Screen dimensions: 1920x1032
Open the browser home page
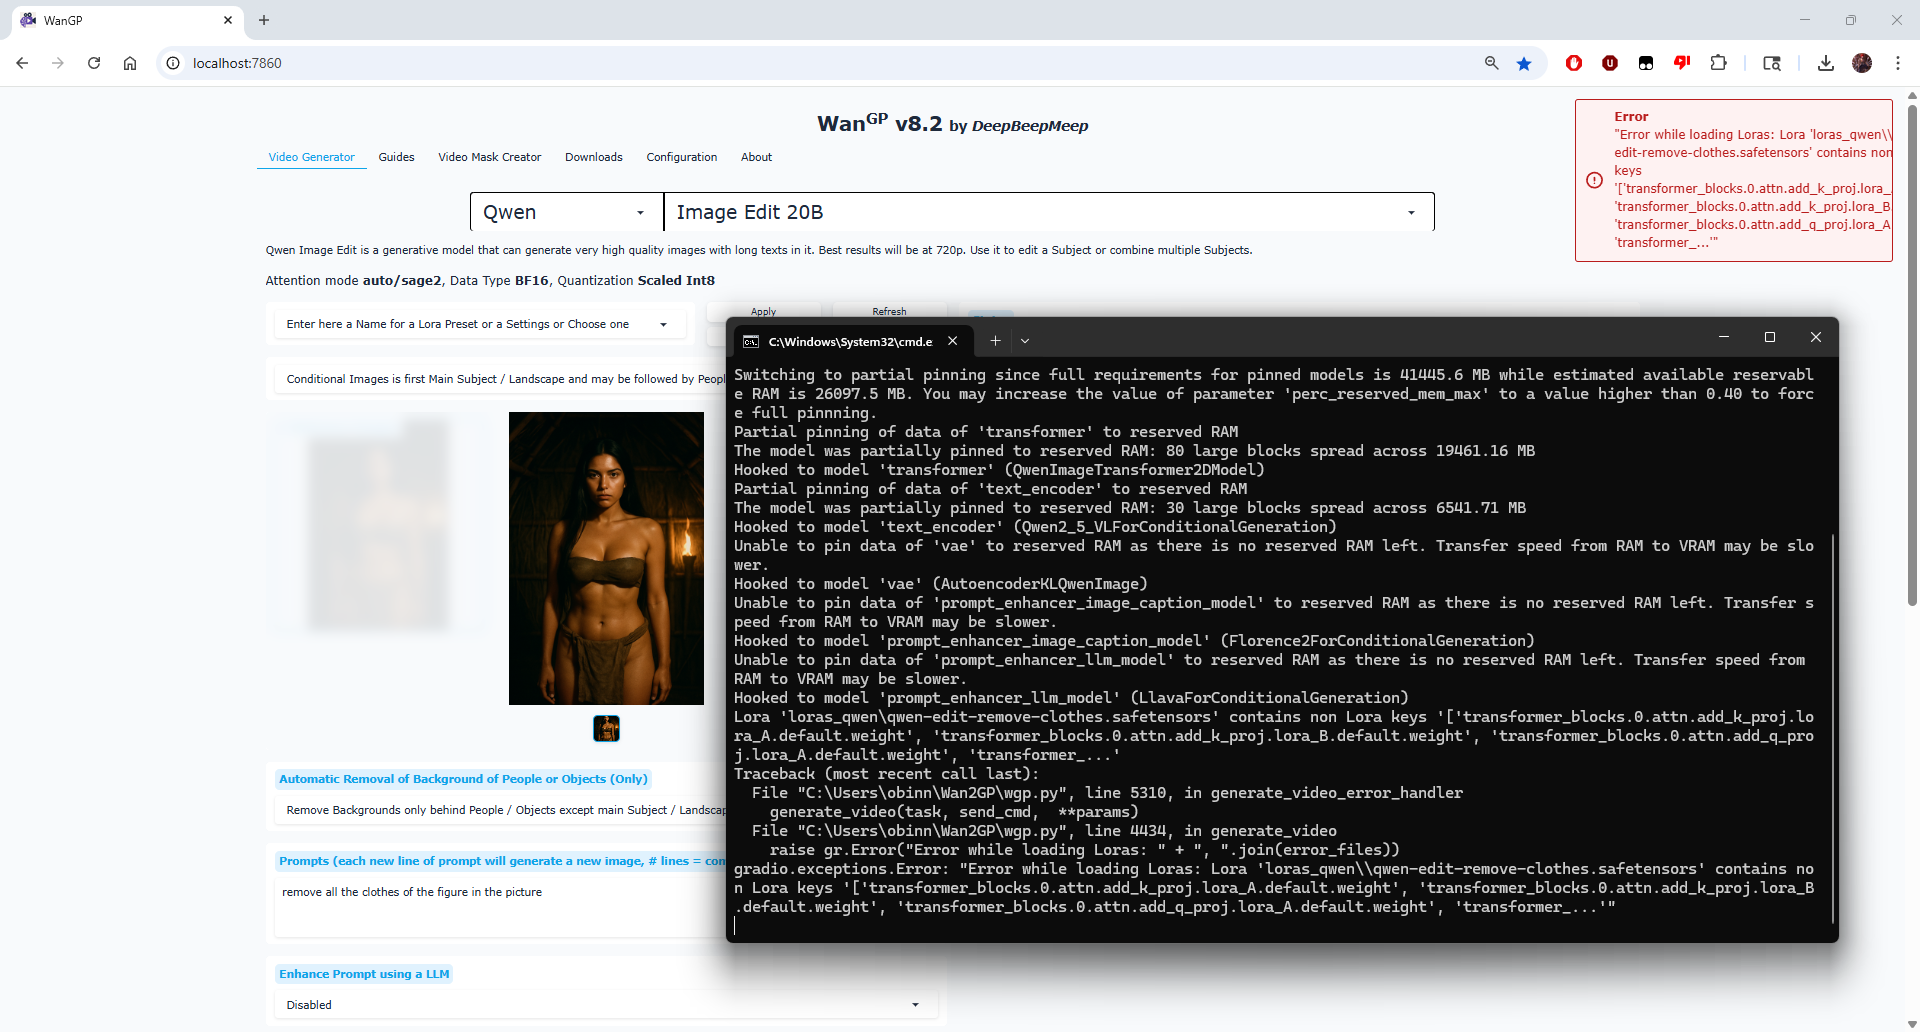130,63
